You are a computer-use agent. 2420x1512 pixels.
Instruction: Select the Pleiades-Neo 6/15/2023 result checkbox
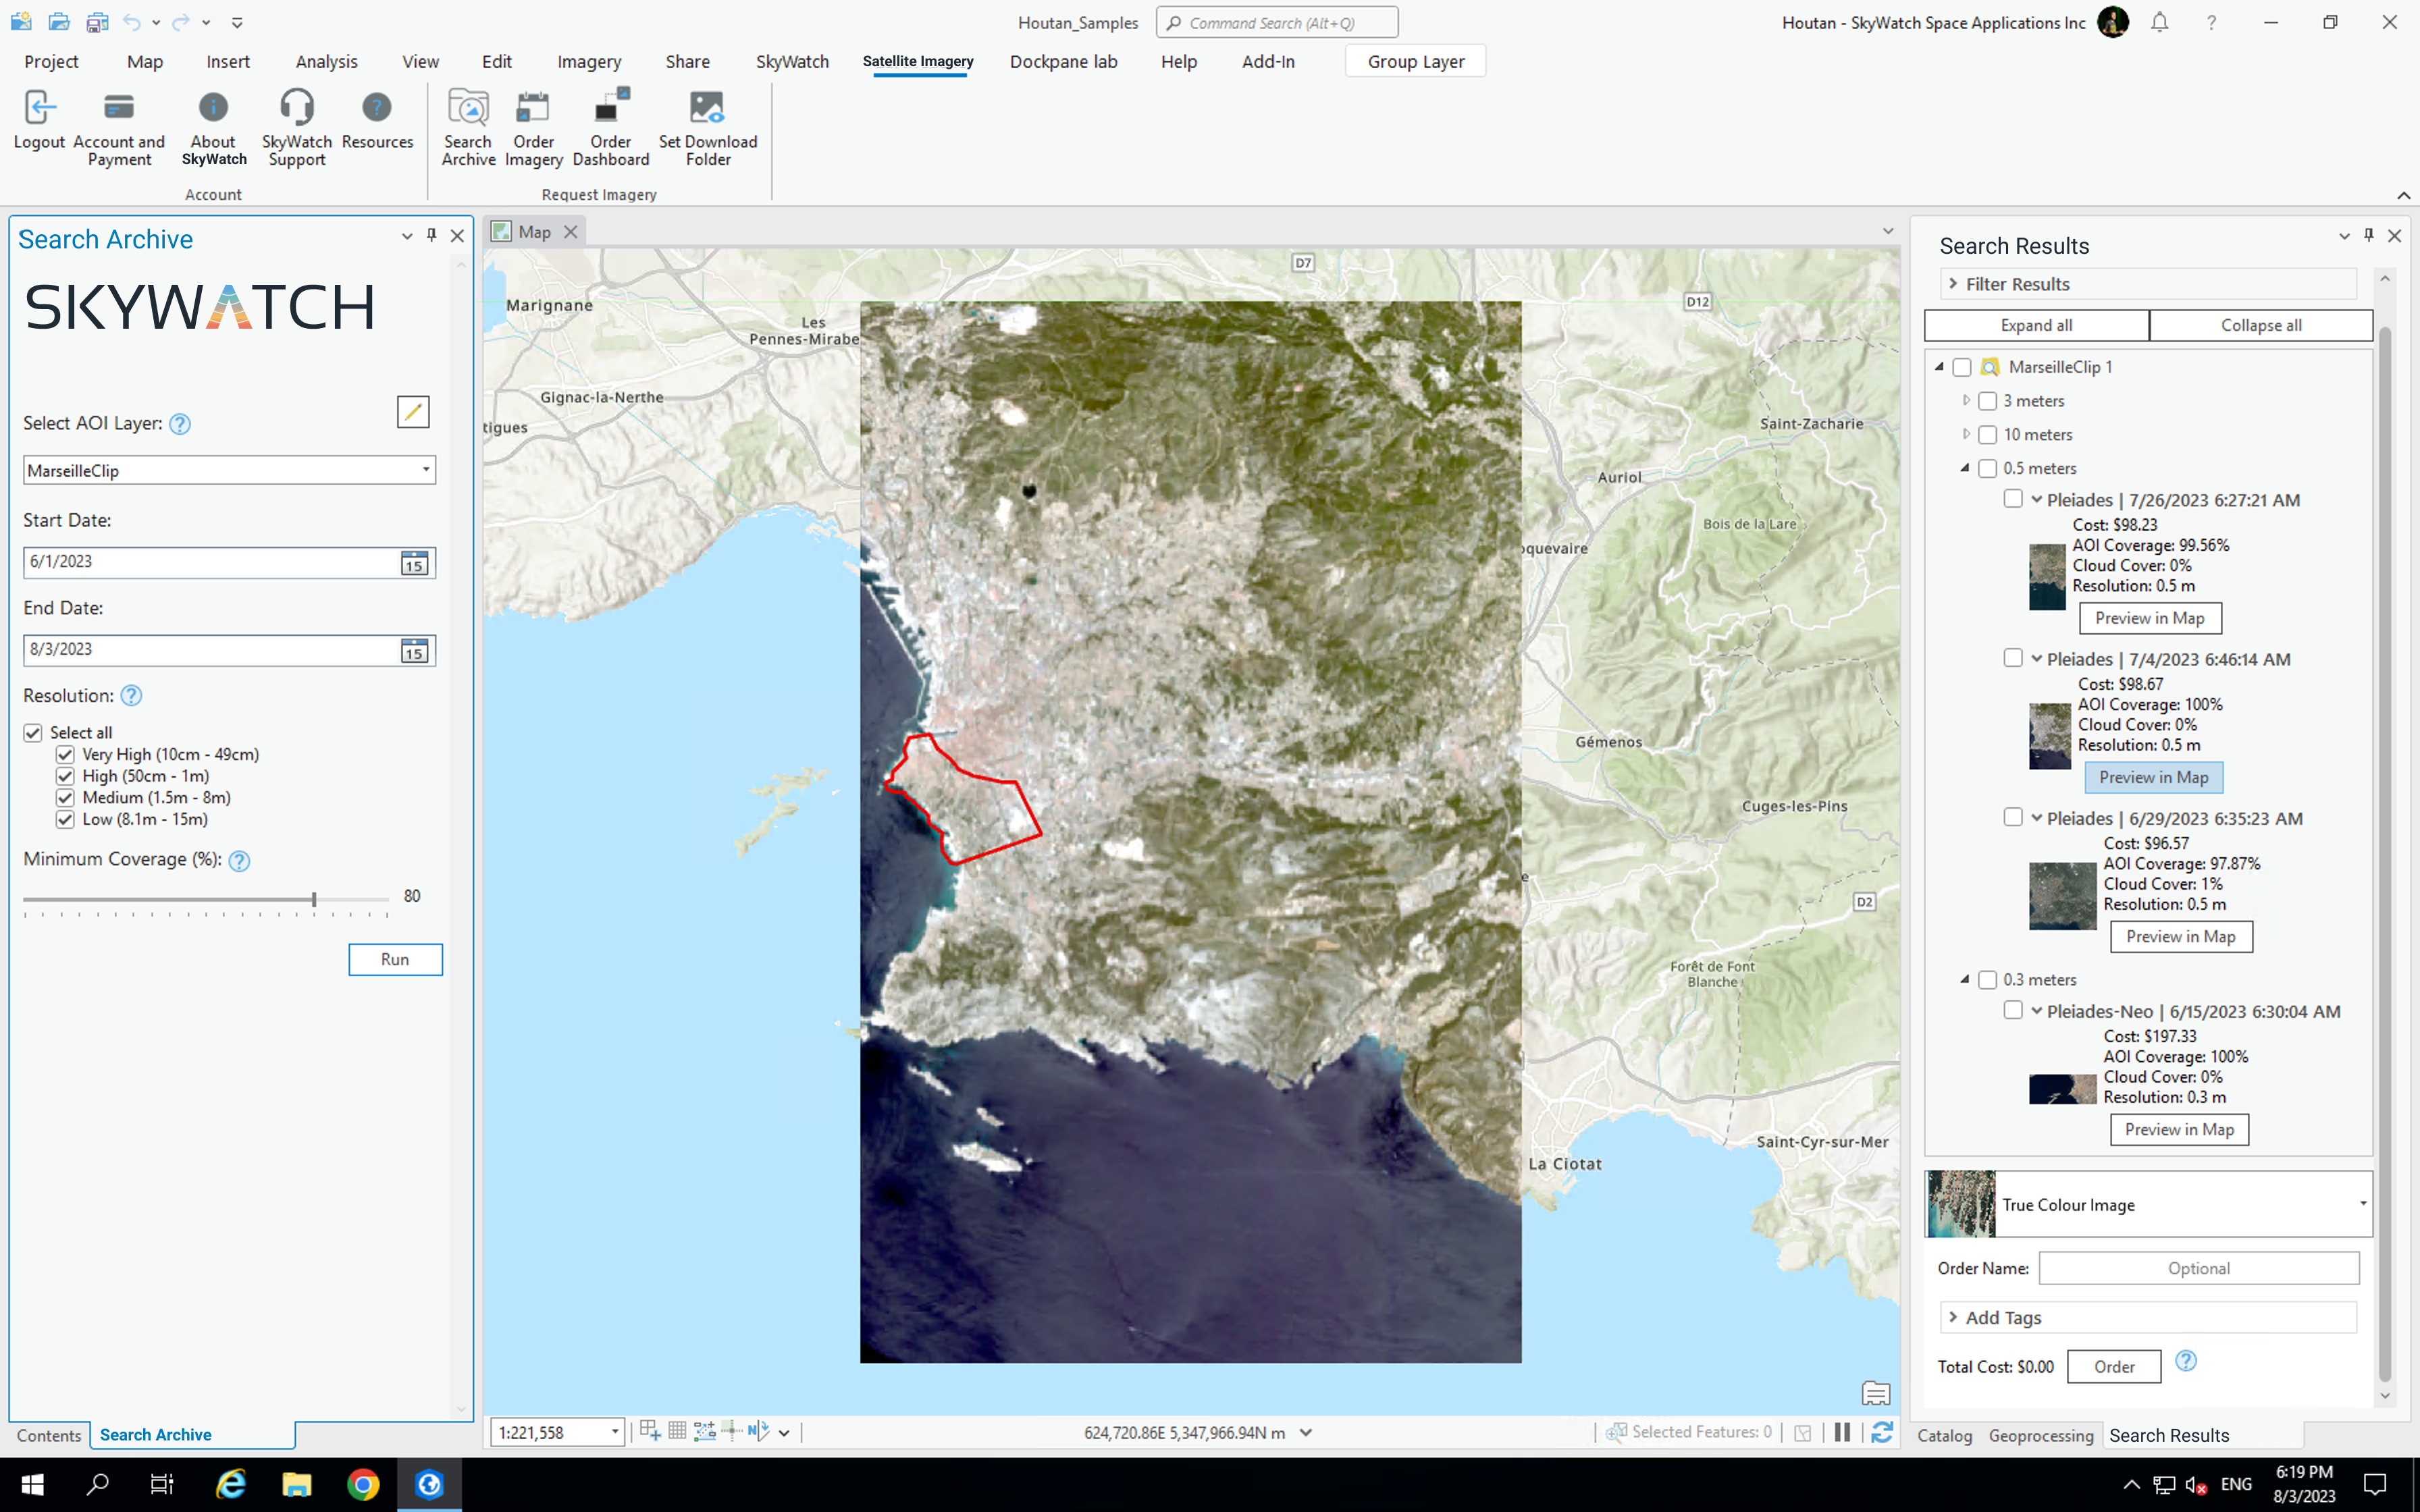click(2013, 1010)
